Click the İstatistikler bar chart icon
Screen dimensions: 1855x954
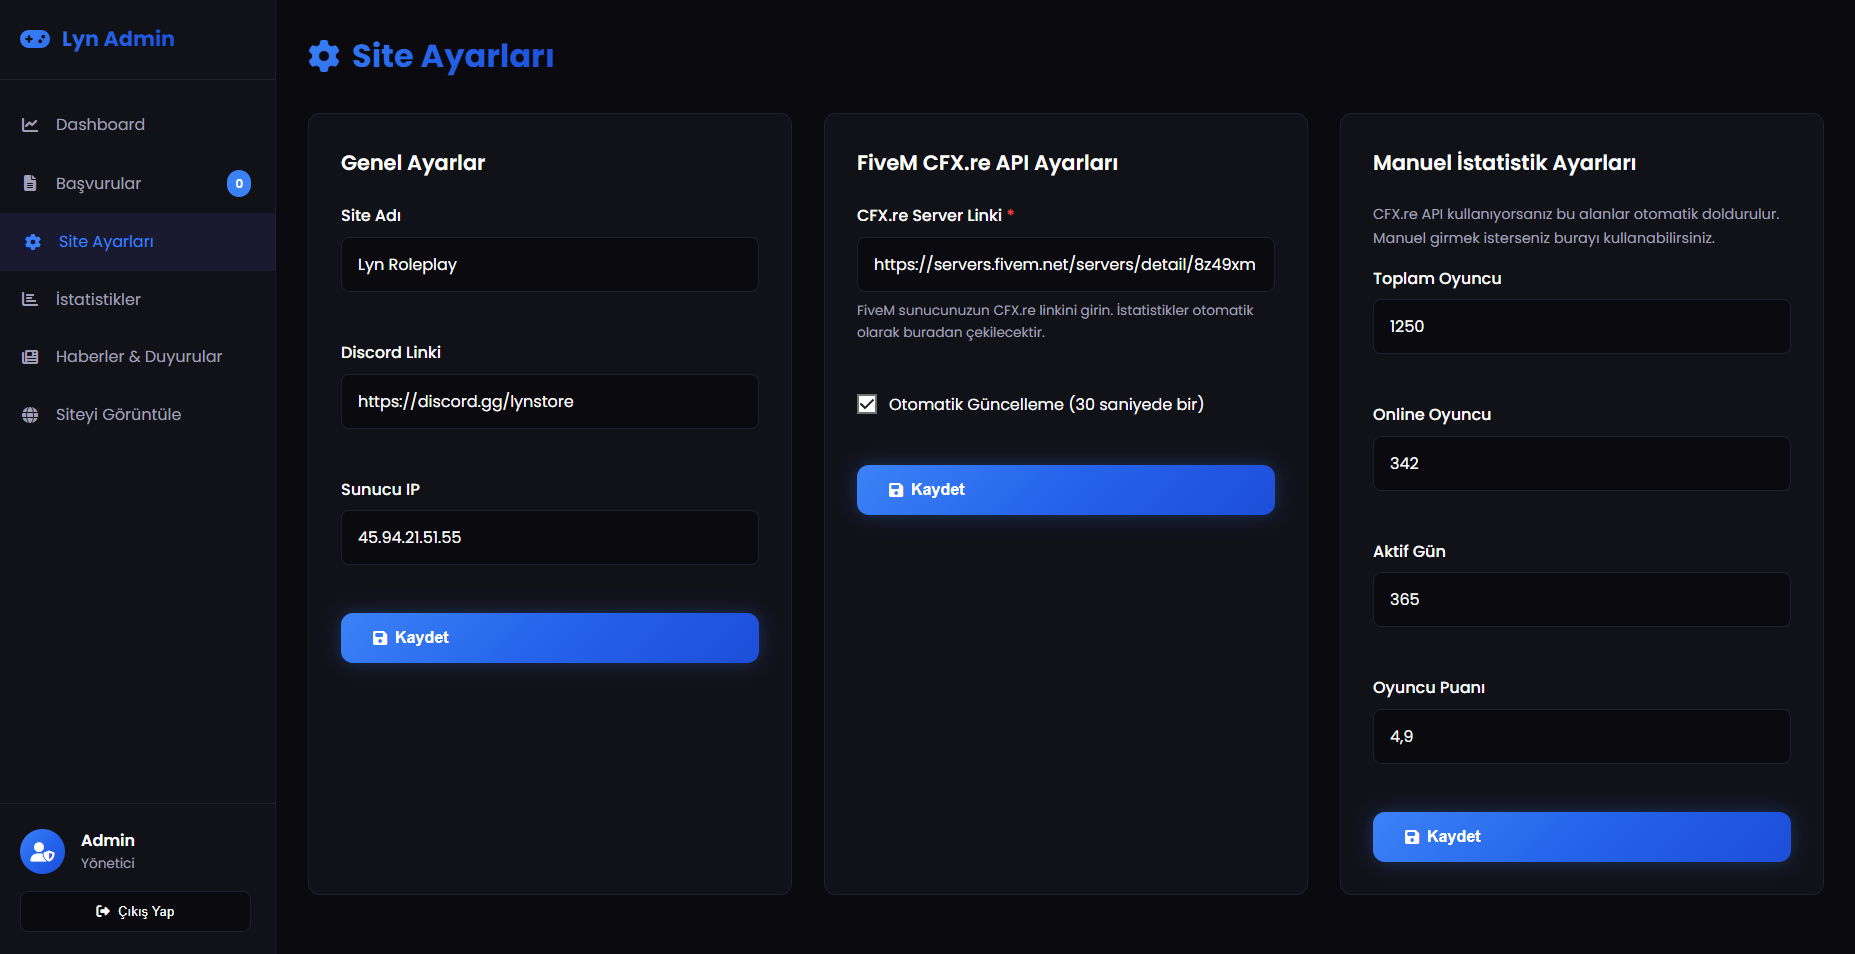[30, 299]
